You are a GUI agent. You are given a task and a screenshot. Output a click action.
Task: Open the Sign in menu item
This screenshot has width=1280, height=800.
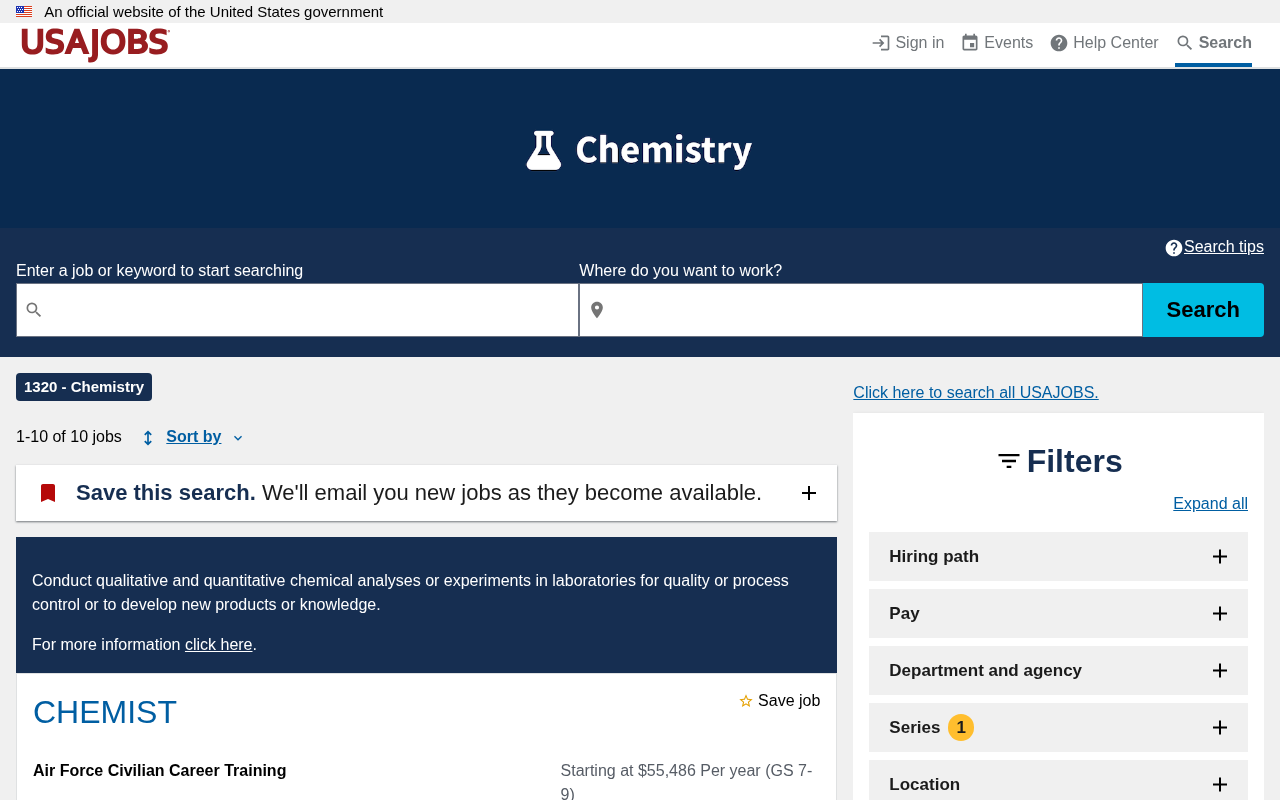click(x=908, y=43)
